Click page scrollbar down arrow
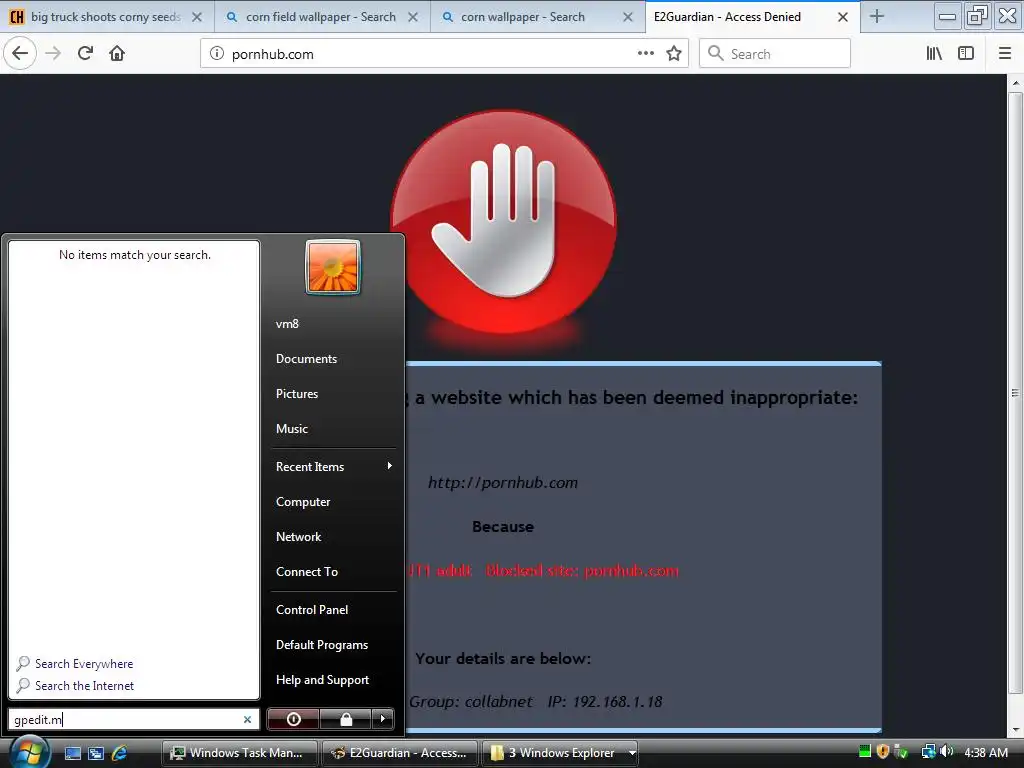 click(1016, 729)
